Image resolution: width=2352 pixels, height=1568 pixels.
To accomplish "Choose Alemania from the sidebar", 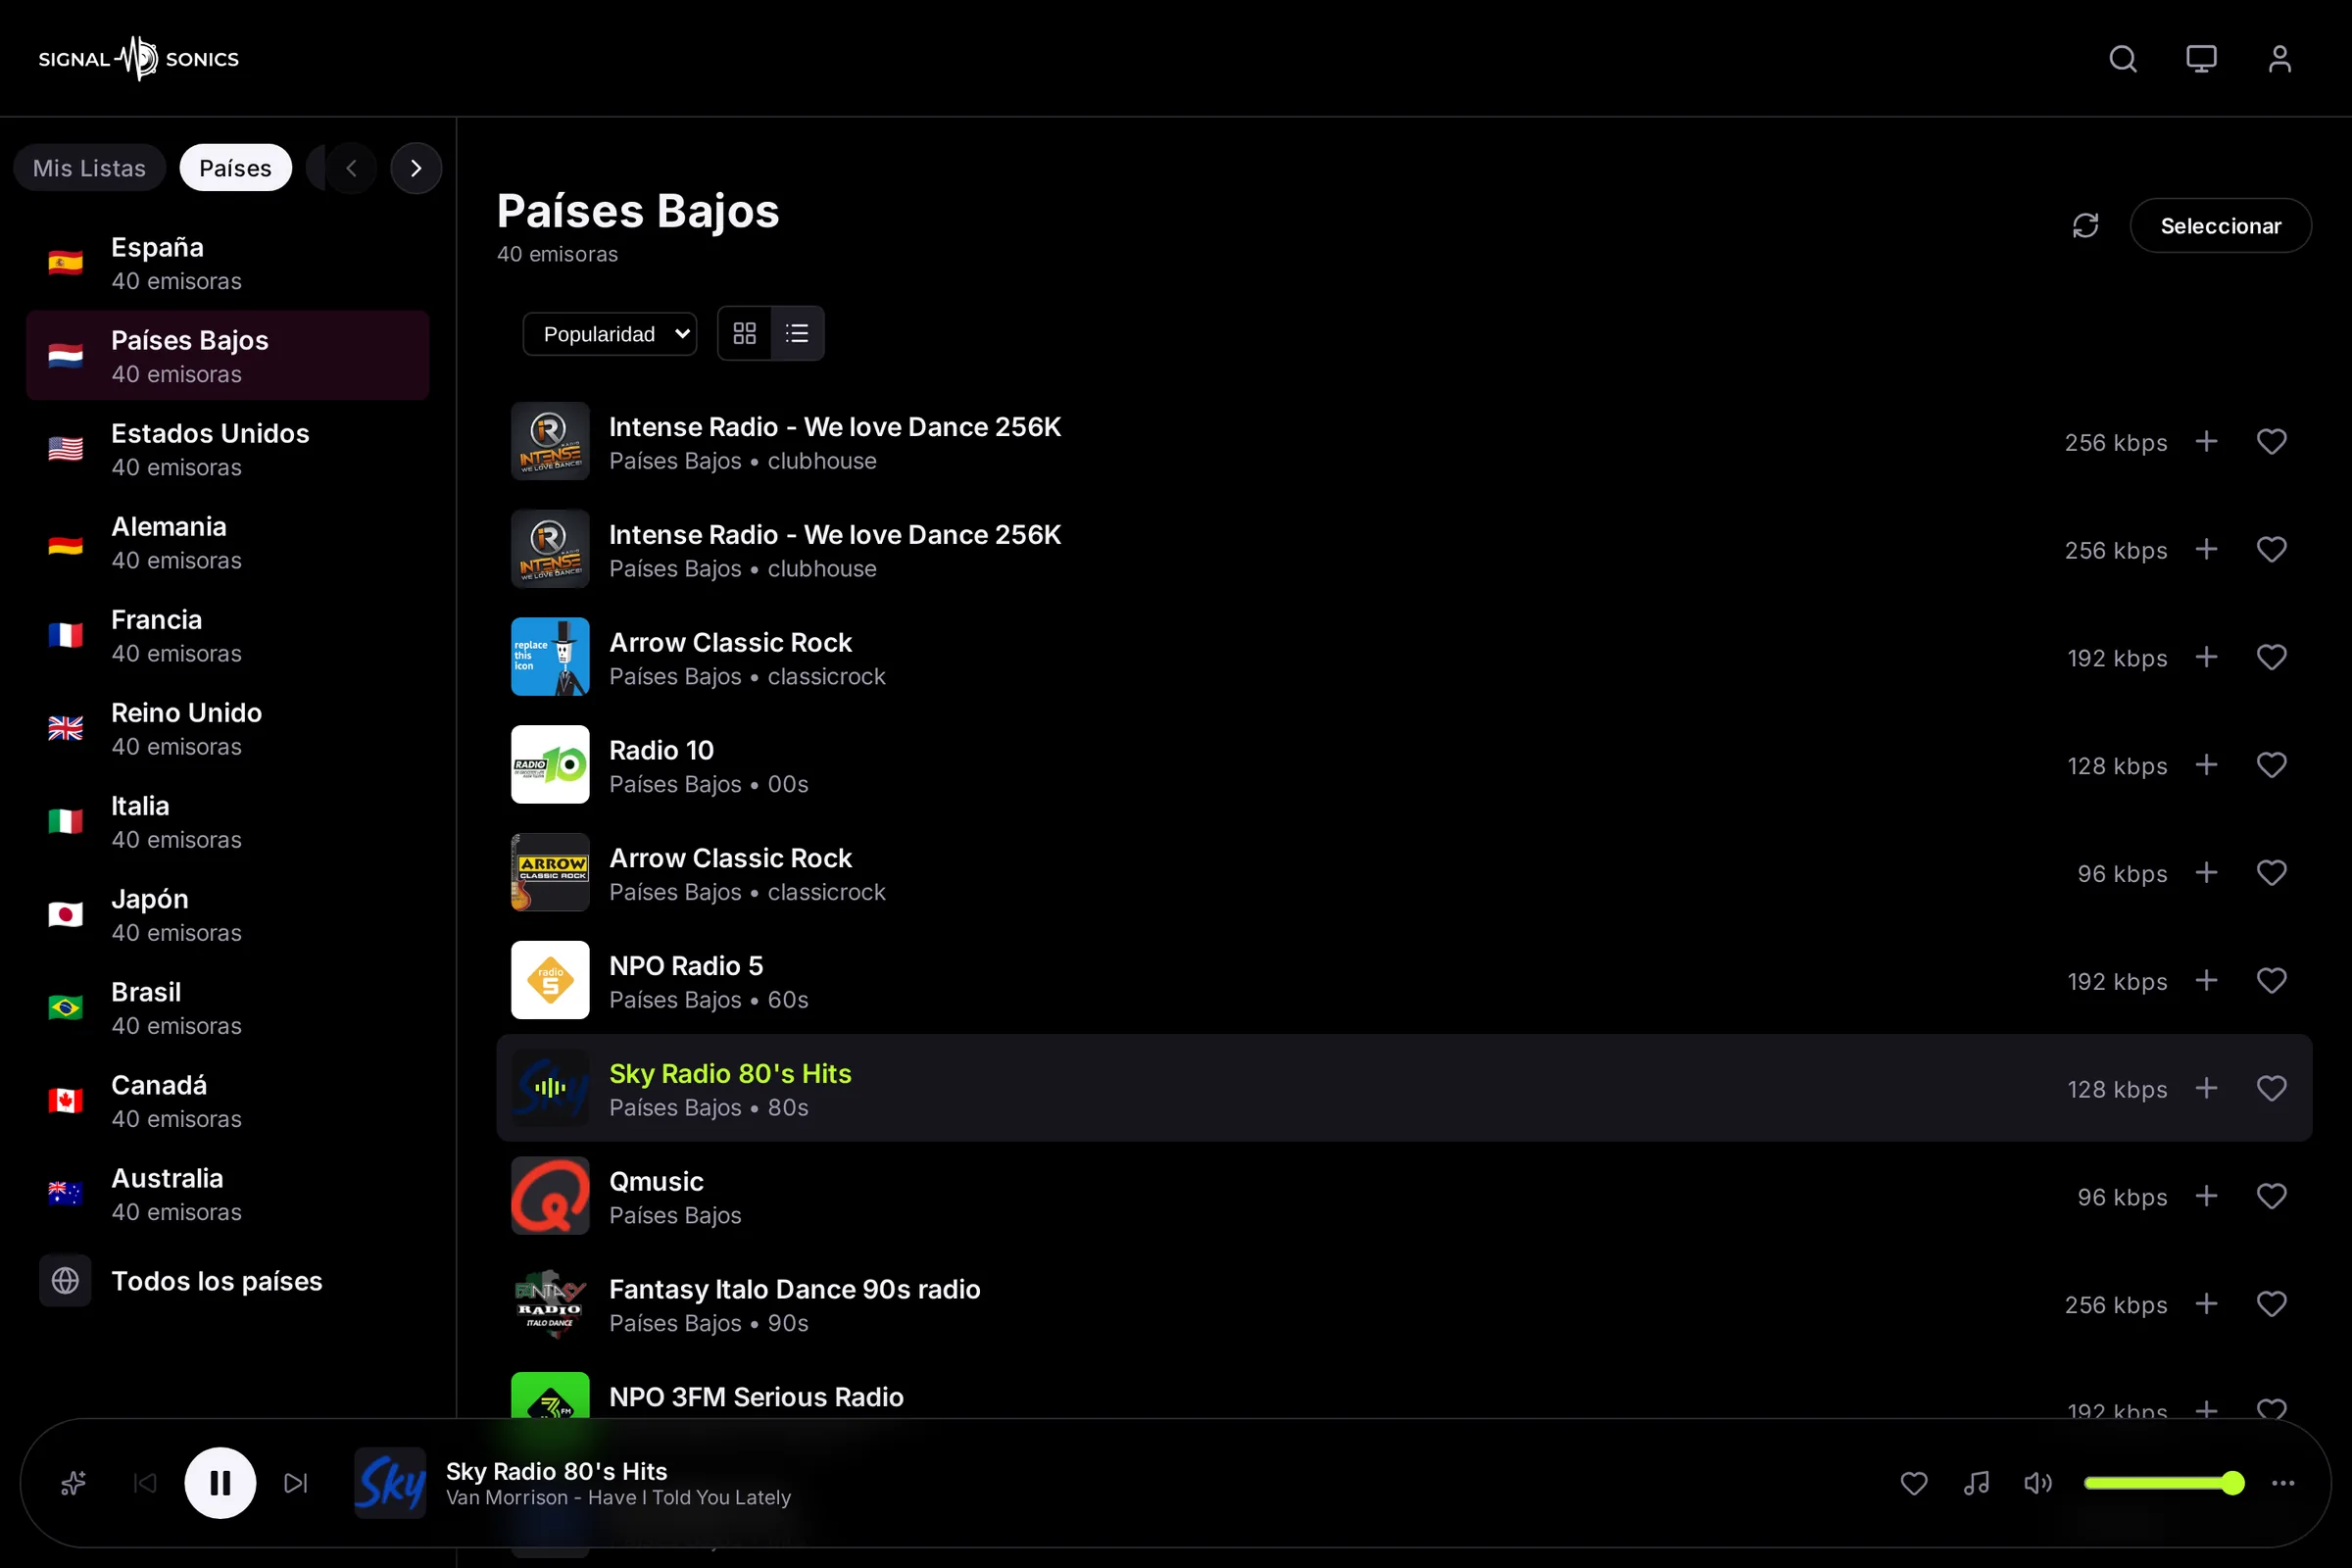I will click(x=228, y=542).
